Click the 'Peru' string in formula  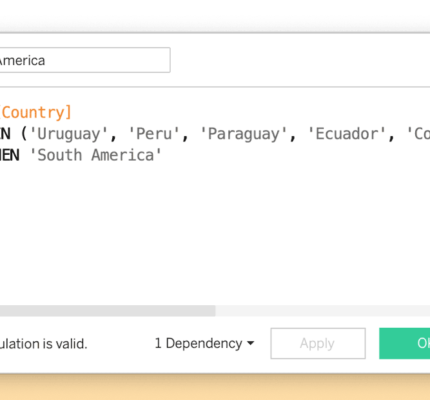154,134
